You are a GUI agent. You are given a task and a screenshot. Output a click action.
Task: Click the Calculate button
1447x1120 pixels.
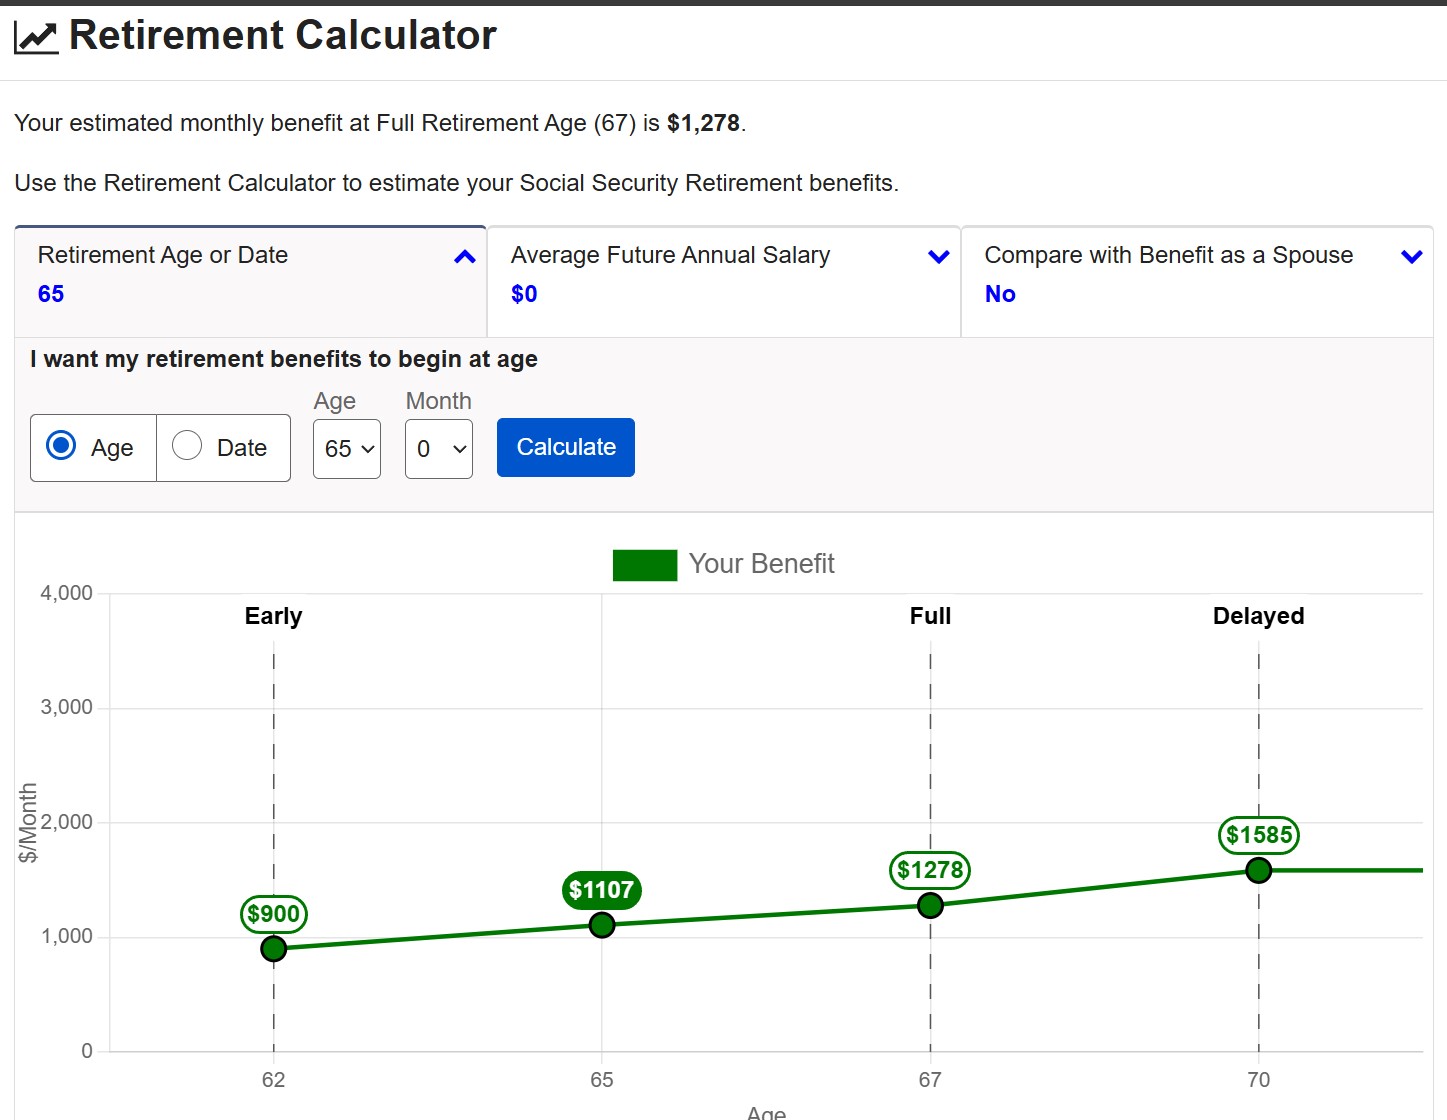tap(566, 447)
